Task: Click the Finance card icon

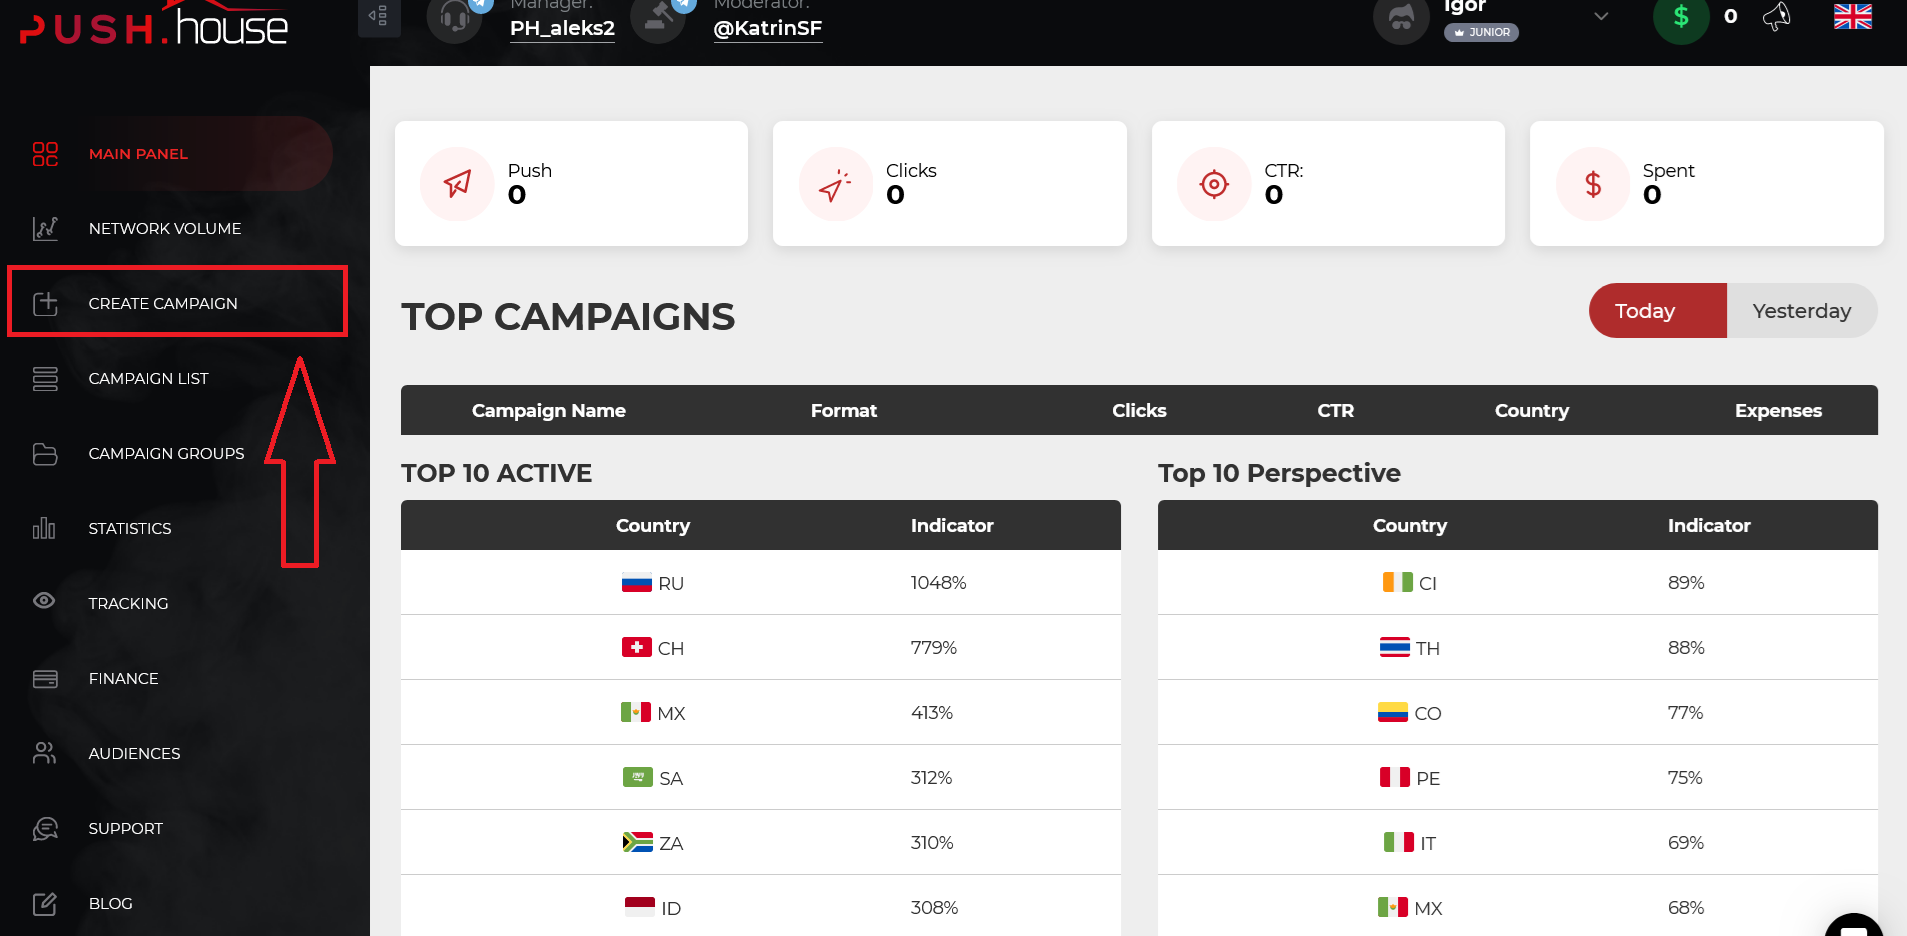Action: [45, 679]
